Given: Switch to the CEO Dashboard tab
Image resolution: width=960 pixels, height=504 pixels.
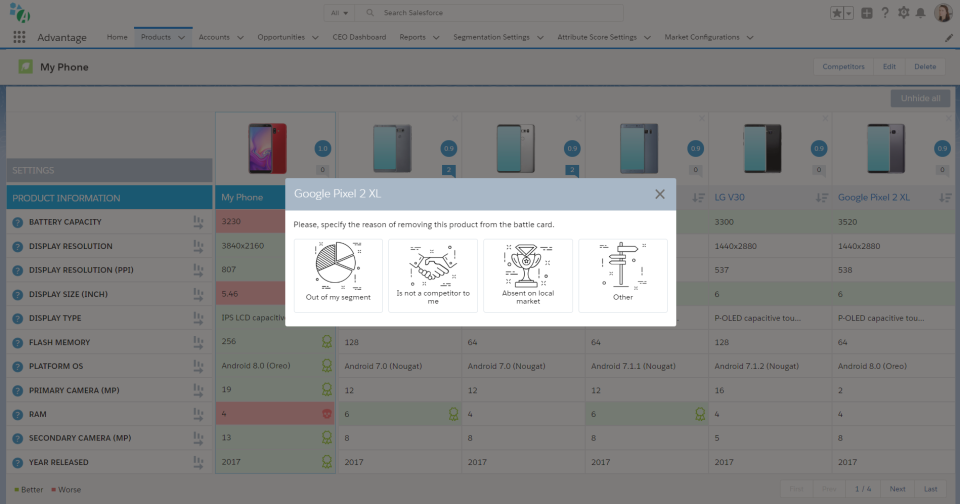Looking at the screenshot, I should (359, 38).
